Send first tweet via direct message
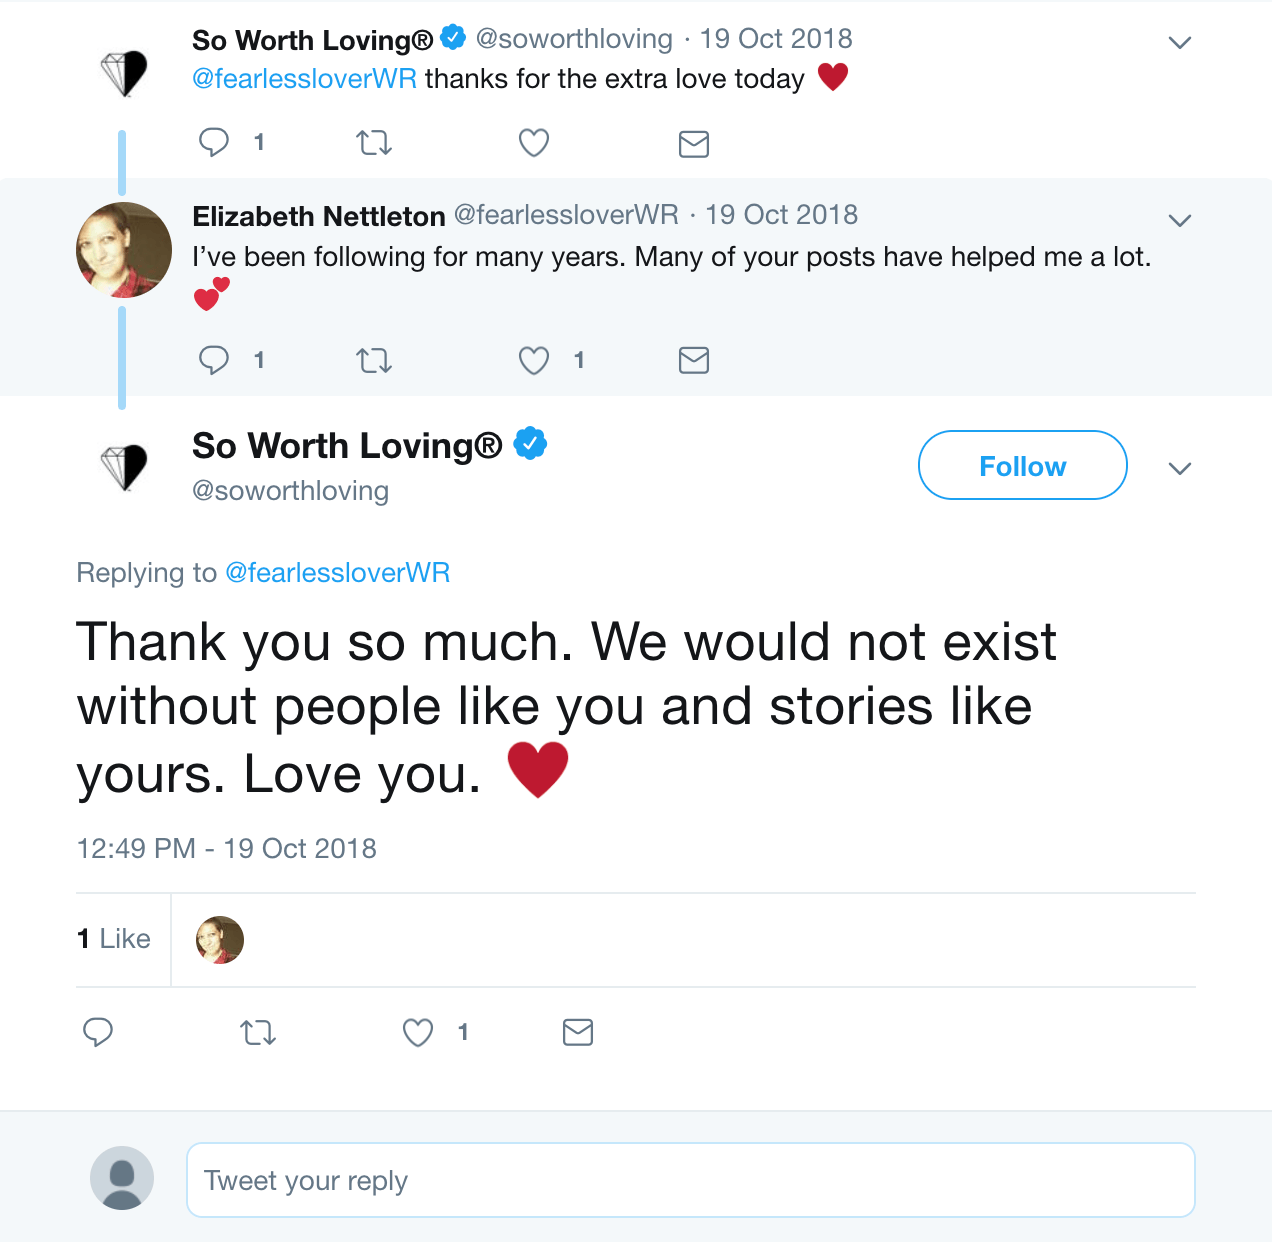 pyautogui.click(x=694, y=144)
